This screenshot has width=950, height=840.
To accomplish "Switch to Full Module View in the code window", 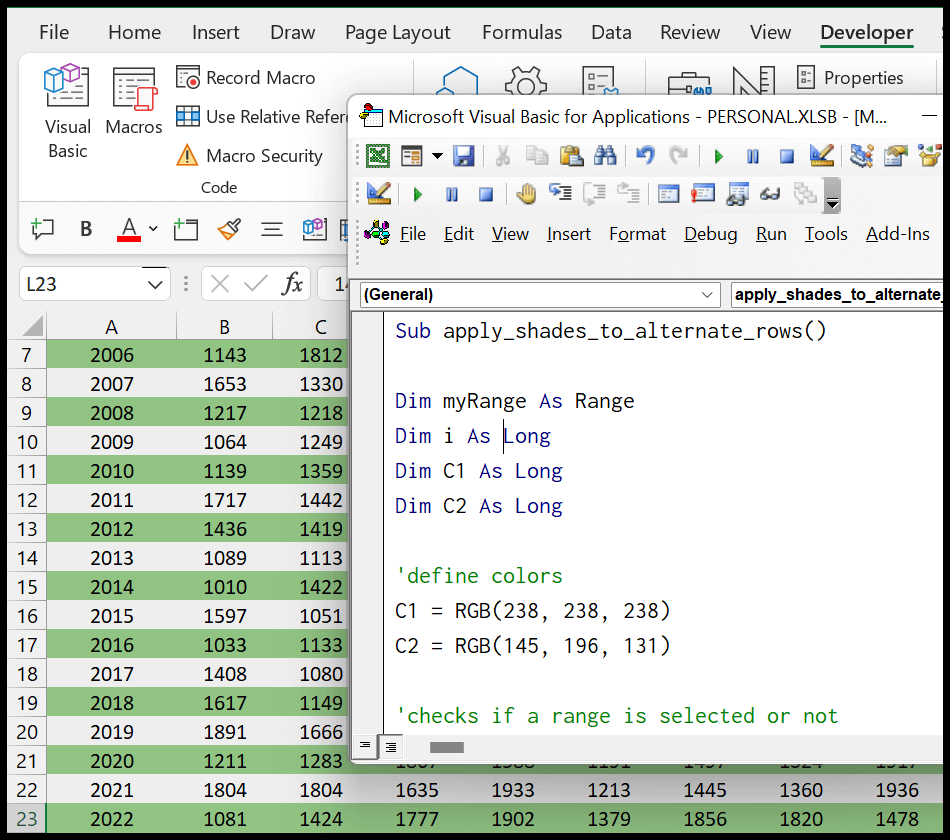I will (x=391, y=747).
